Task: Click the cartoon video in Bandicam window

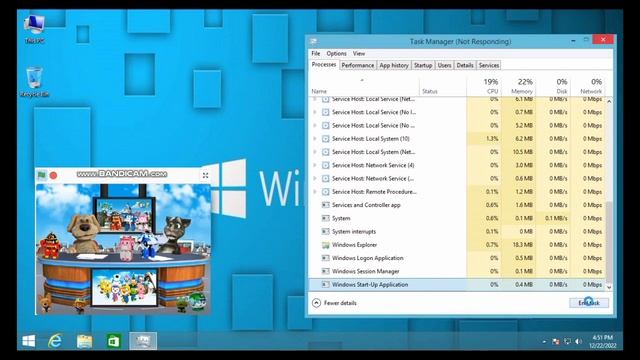Action: 123,249
